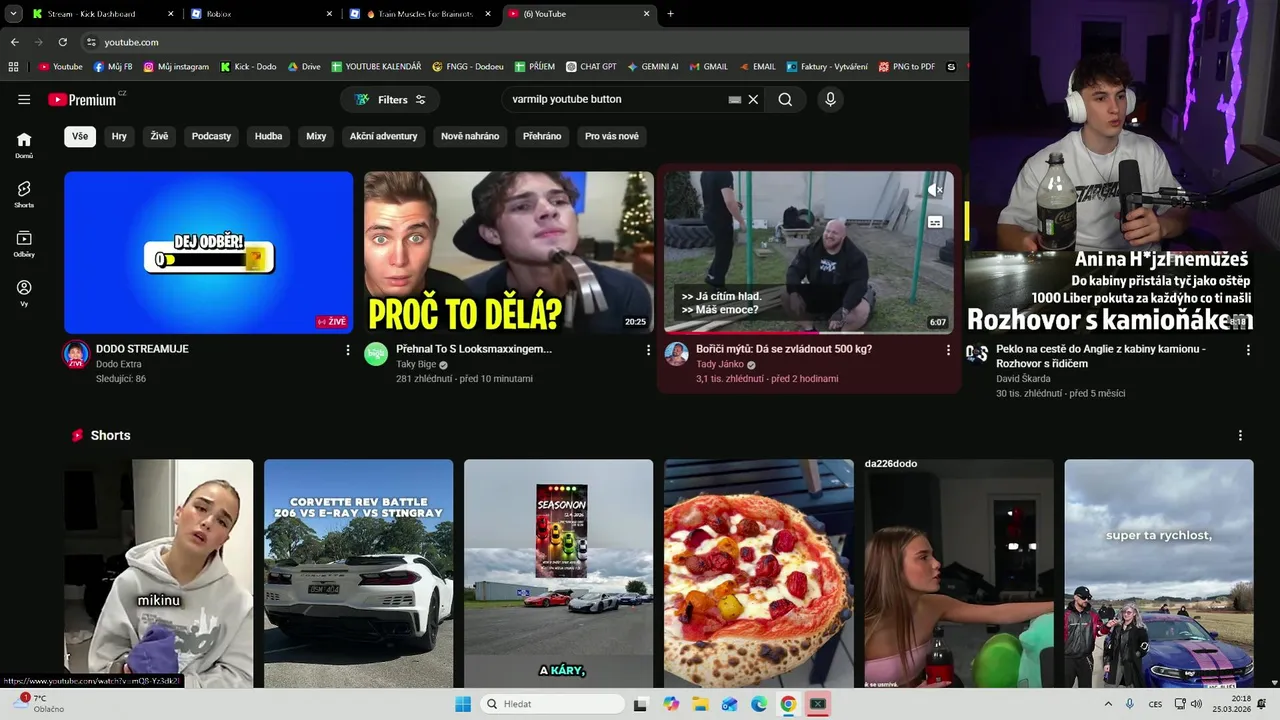1280x720 pixels.
Task: Open the Můj FB bookmark
Action: coord(113,67)
